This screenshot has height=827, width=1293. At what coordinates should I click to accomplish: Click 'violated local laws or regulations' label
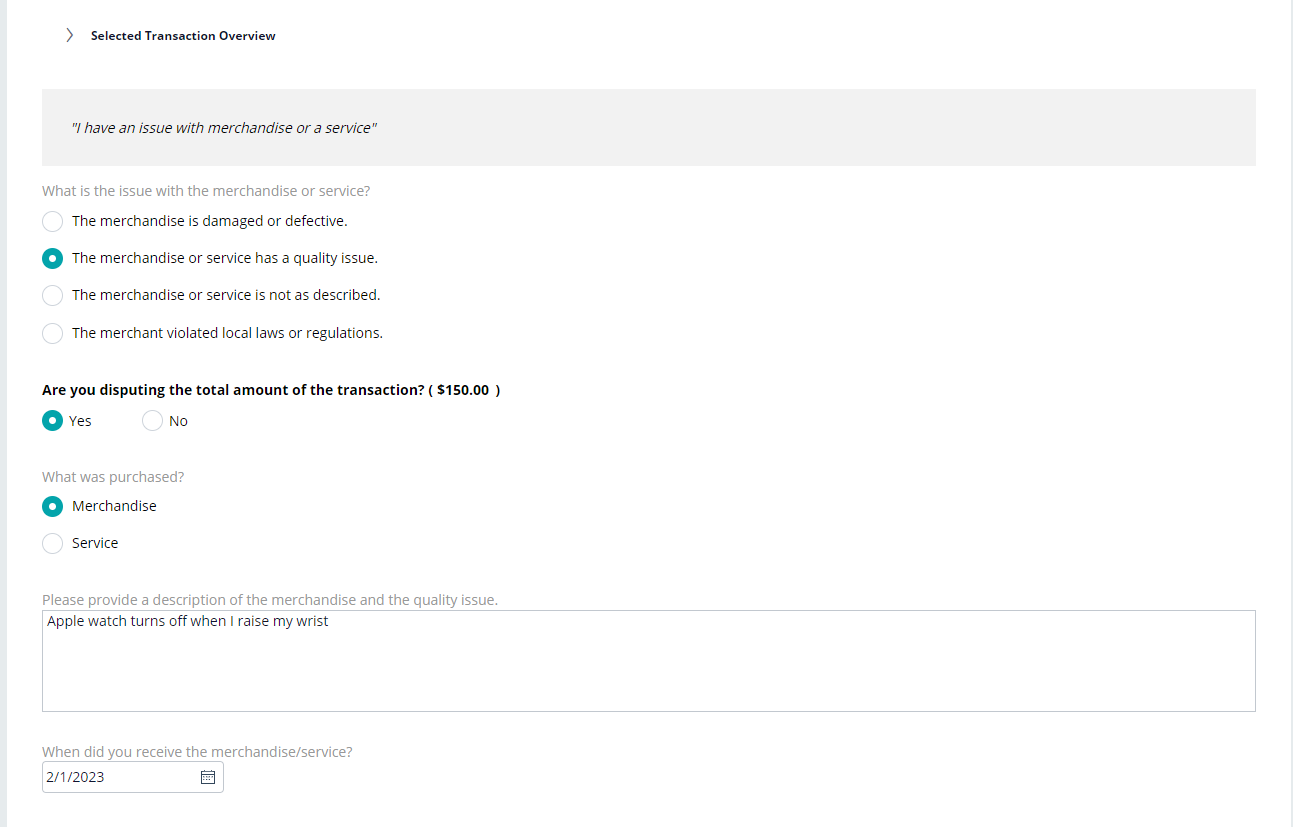click(227, 333)
